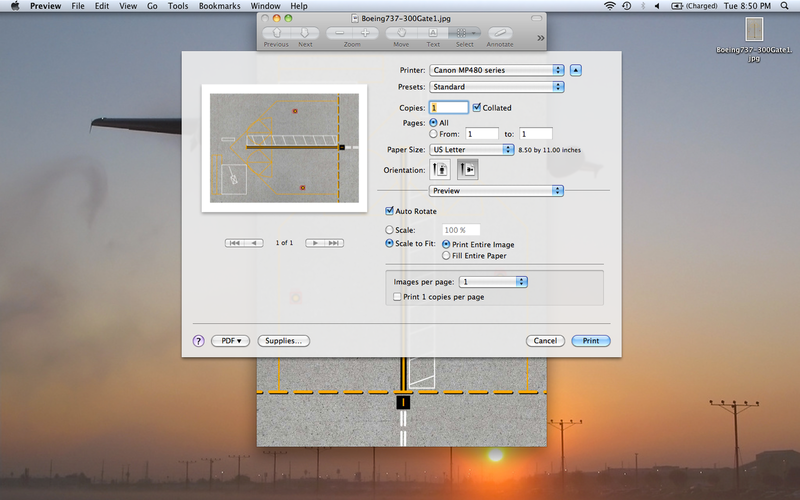Click into the Copies input field
800x500 pixels.
pyautogui.click(x=449, y=107)
